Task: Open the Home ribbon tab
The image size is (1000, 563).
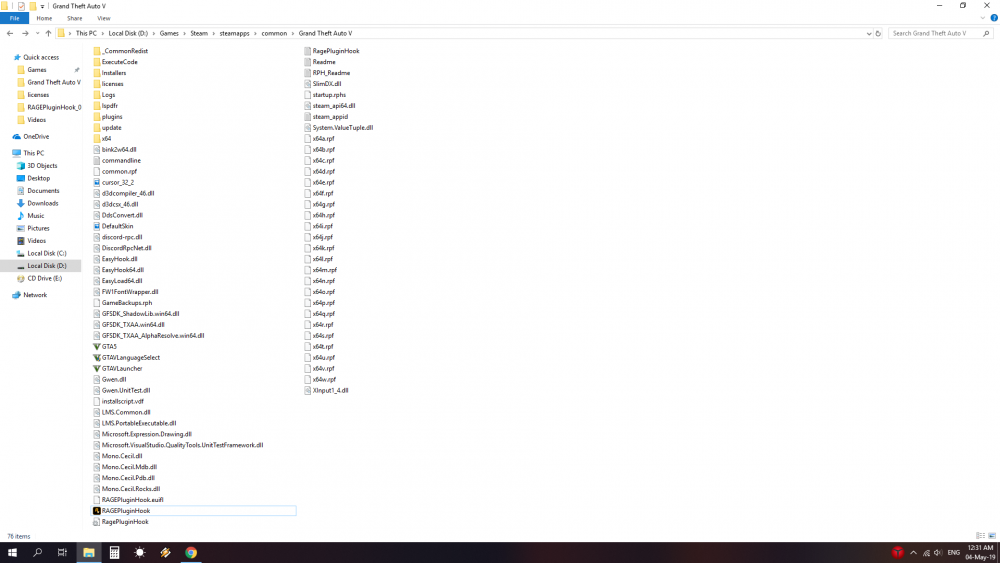Action: point(44,18)
